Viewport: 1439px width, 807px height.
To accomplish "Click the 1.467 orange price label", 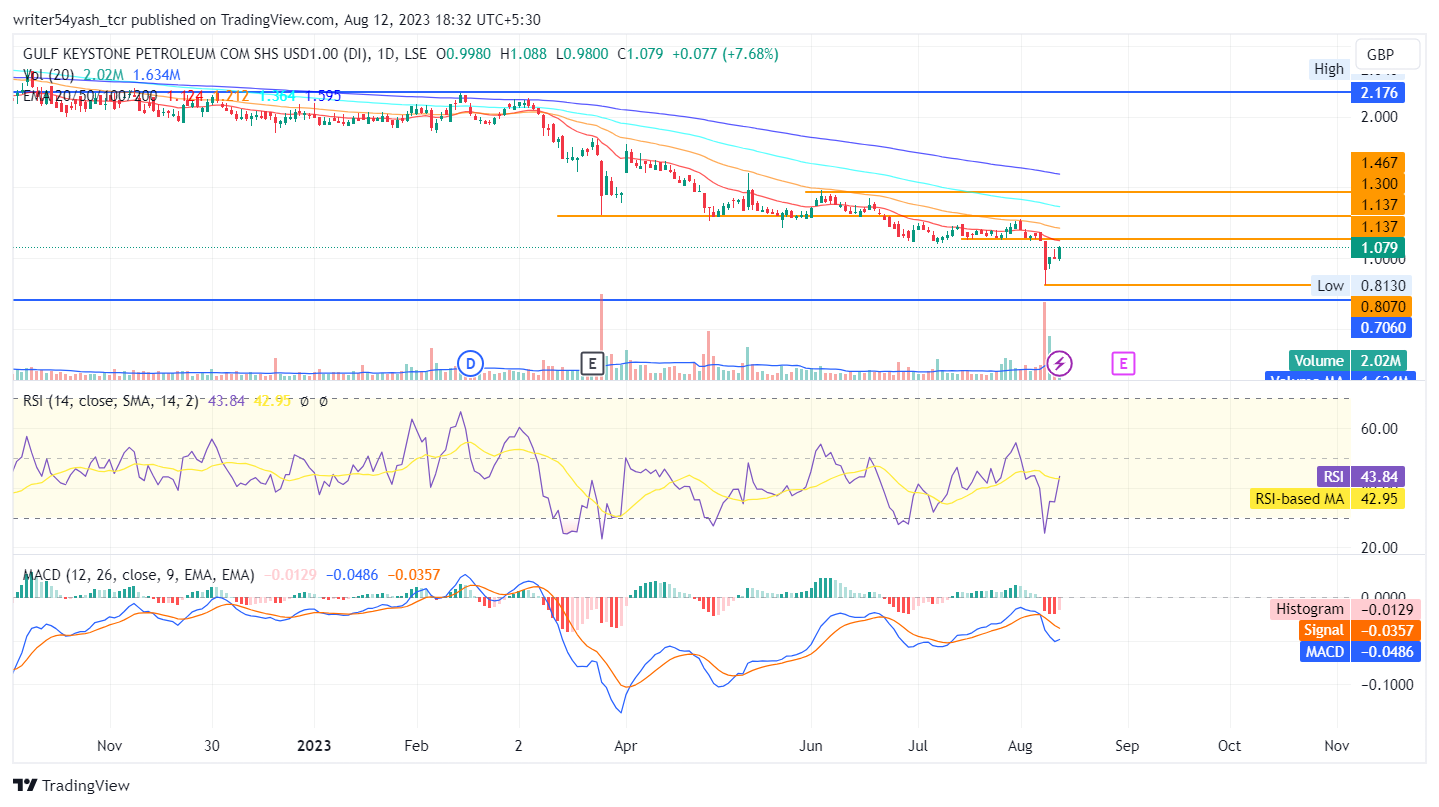I will (x=1378, y=162).
